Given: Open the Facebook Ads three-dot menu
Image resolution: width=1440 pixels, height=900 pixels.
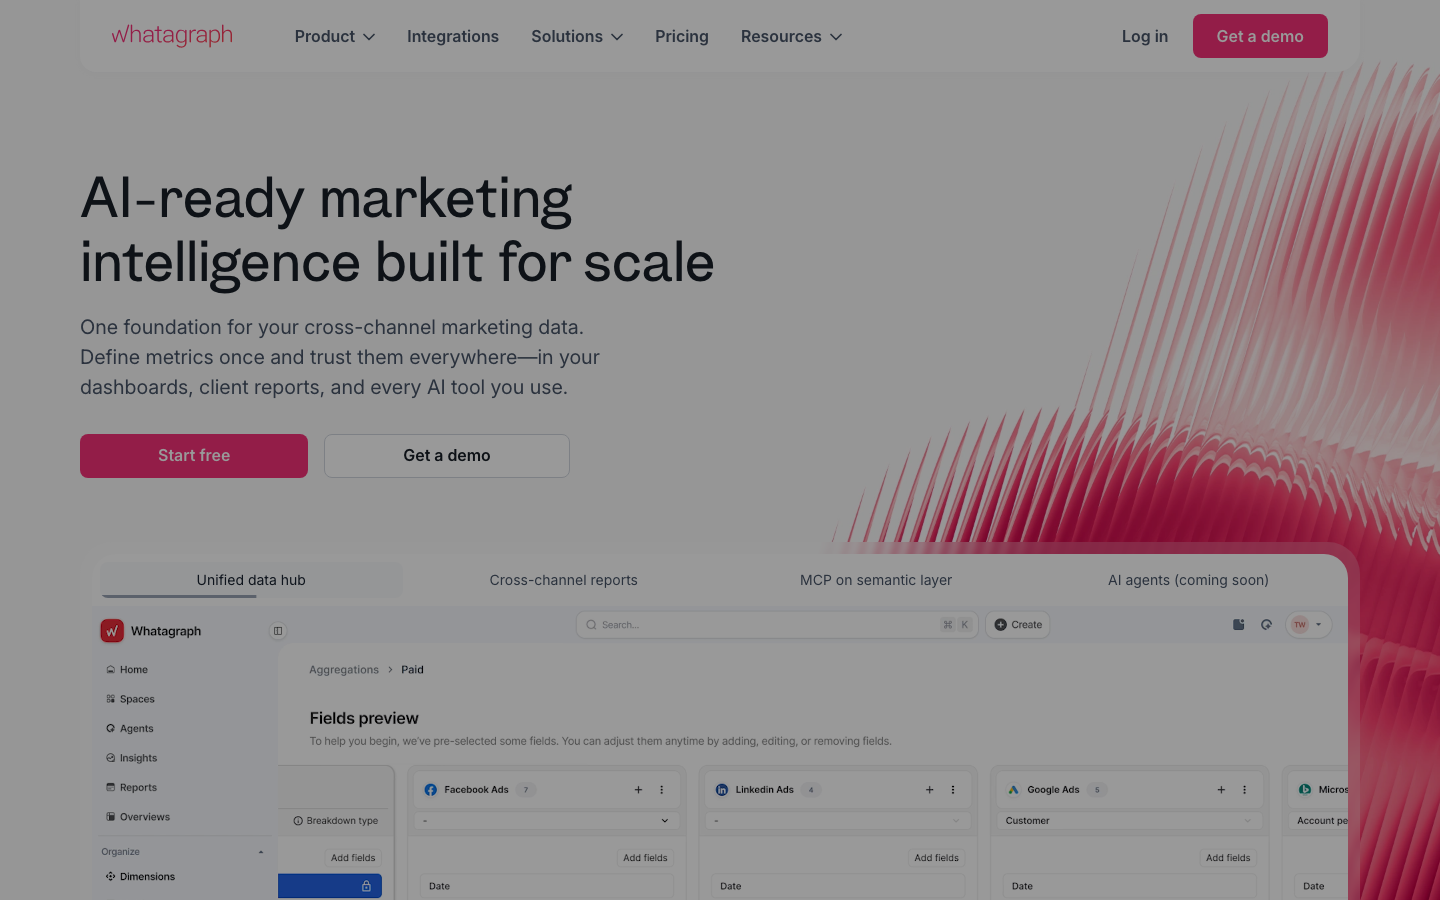Looking at the screenshot, I should (x=662, y=790).
